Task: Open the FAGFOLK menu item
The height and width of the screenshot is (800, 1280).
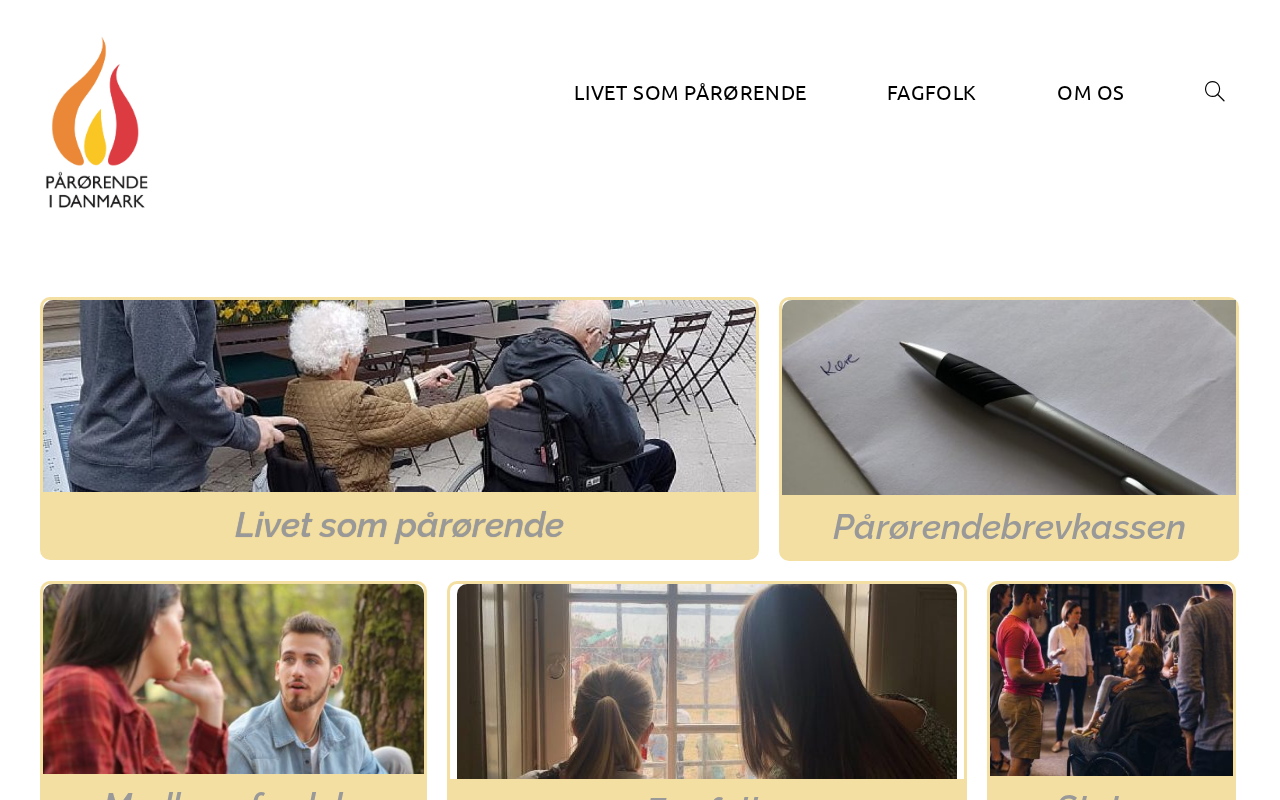Action: 931,93
